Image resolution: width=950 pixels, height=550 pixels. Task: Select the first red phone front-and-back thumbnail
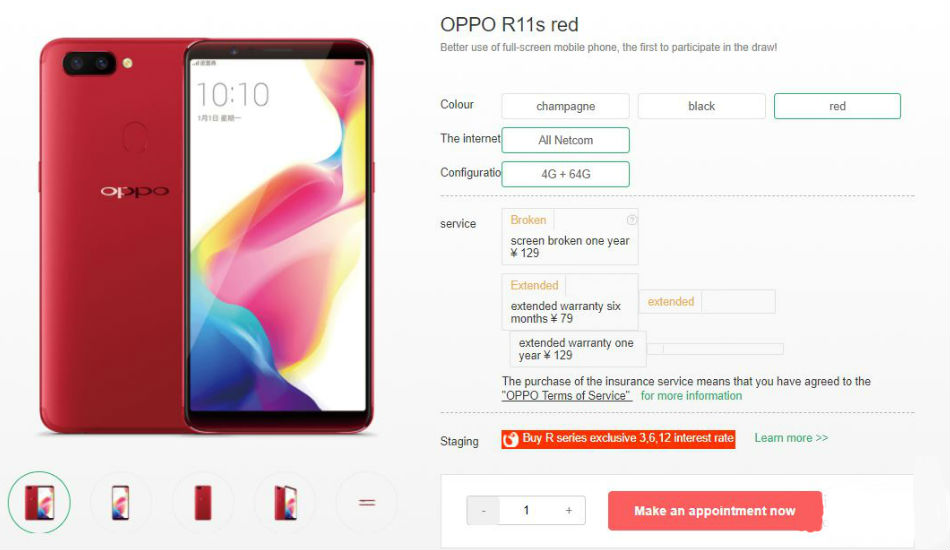39,502
